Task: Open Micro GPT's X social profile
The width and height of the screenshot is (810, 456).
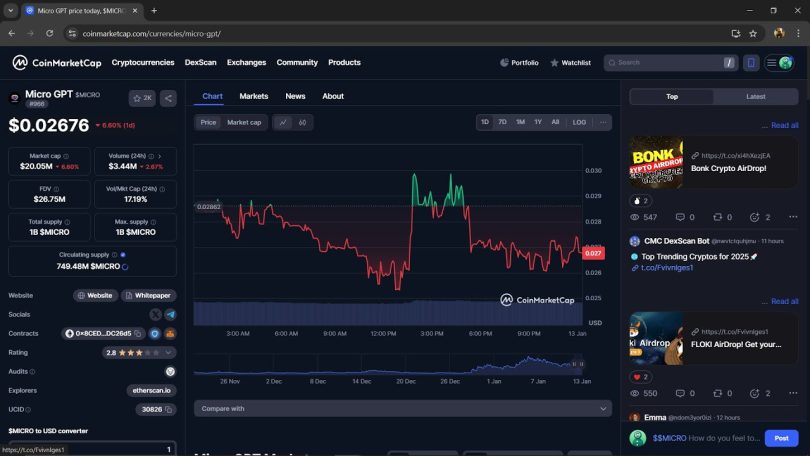Action: tap(155, 314)
